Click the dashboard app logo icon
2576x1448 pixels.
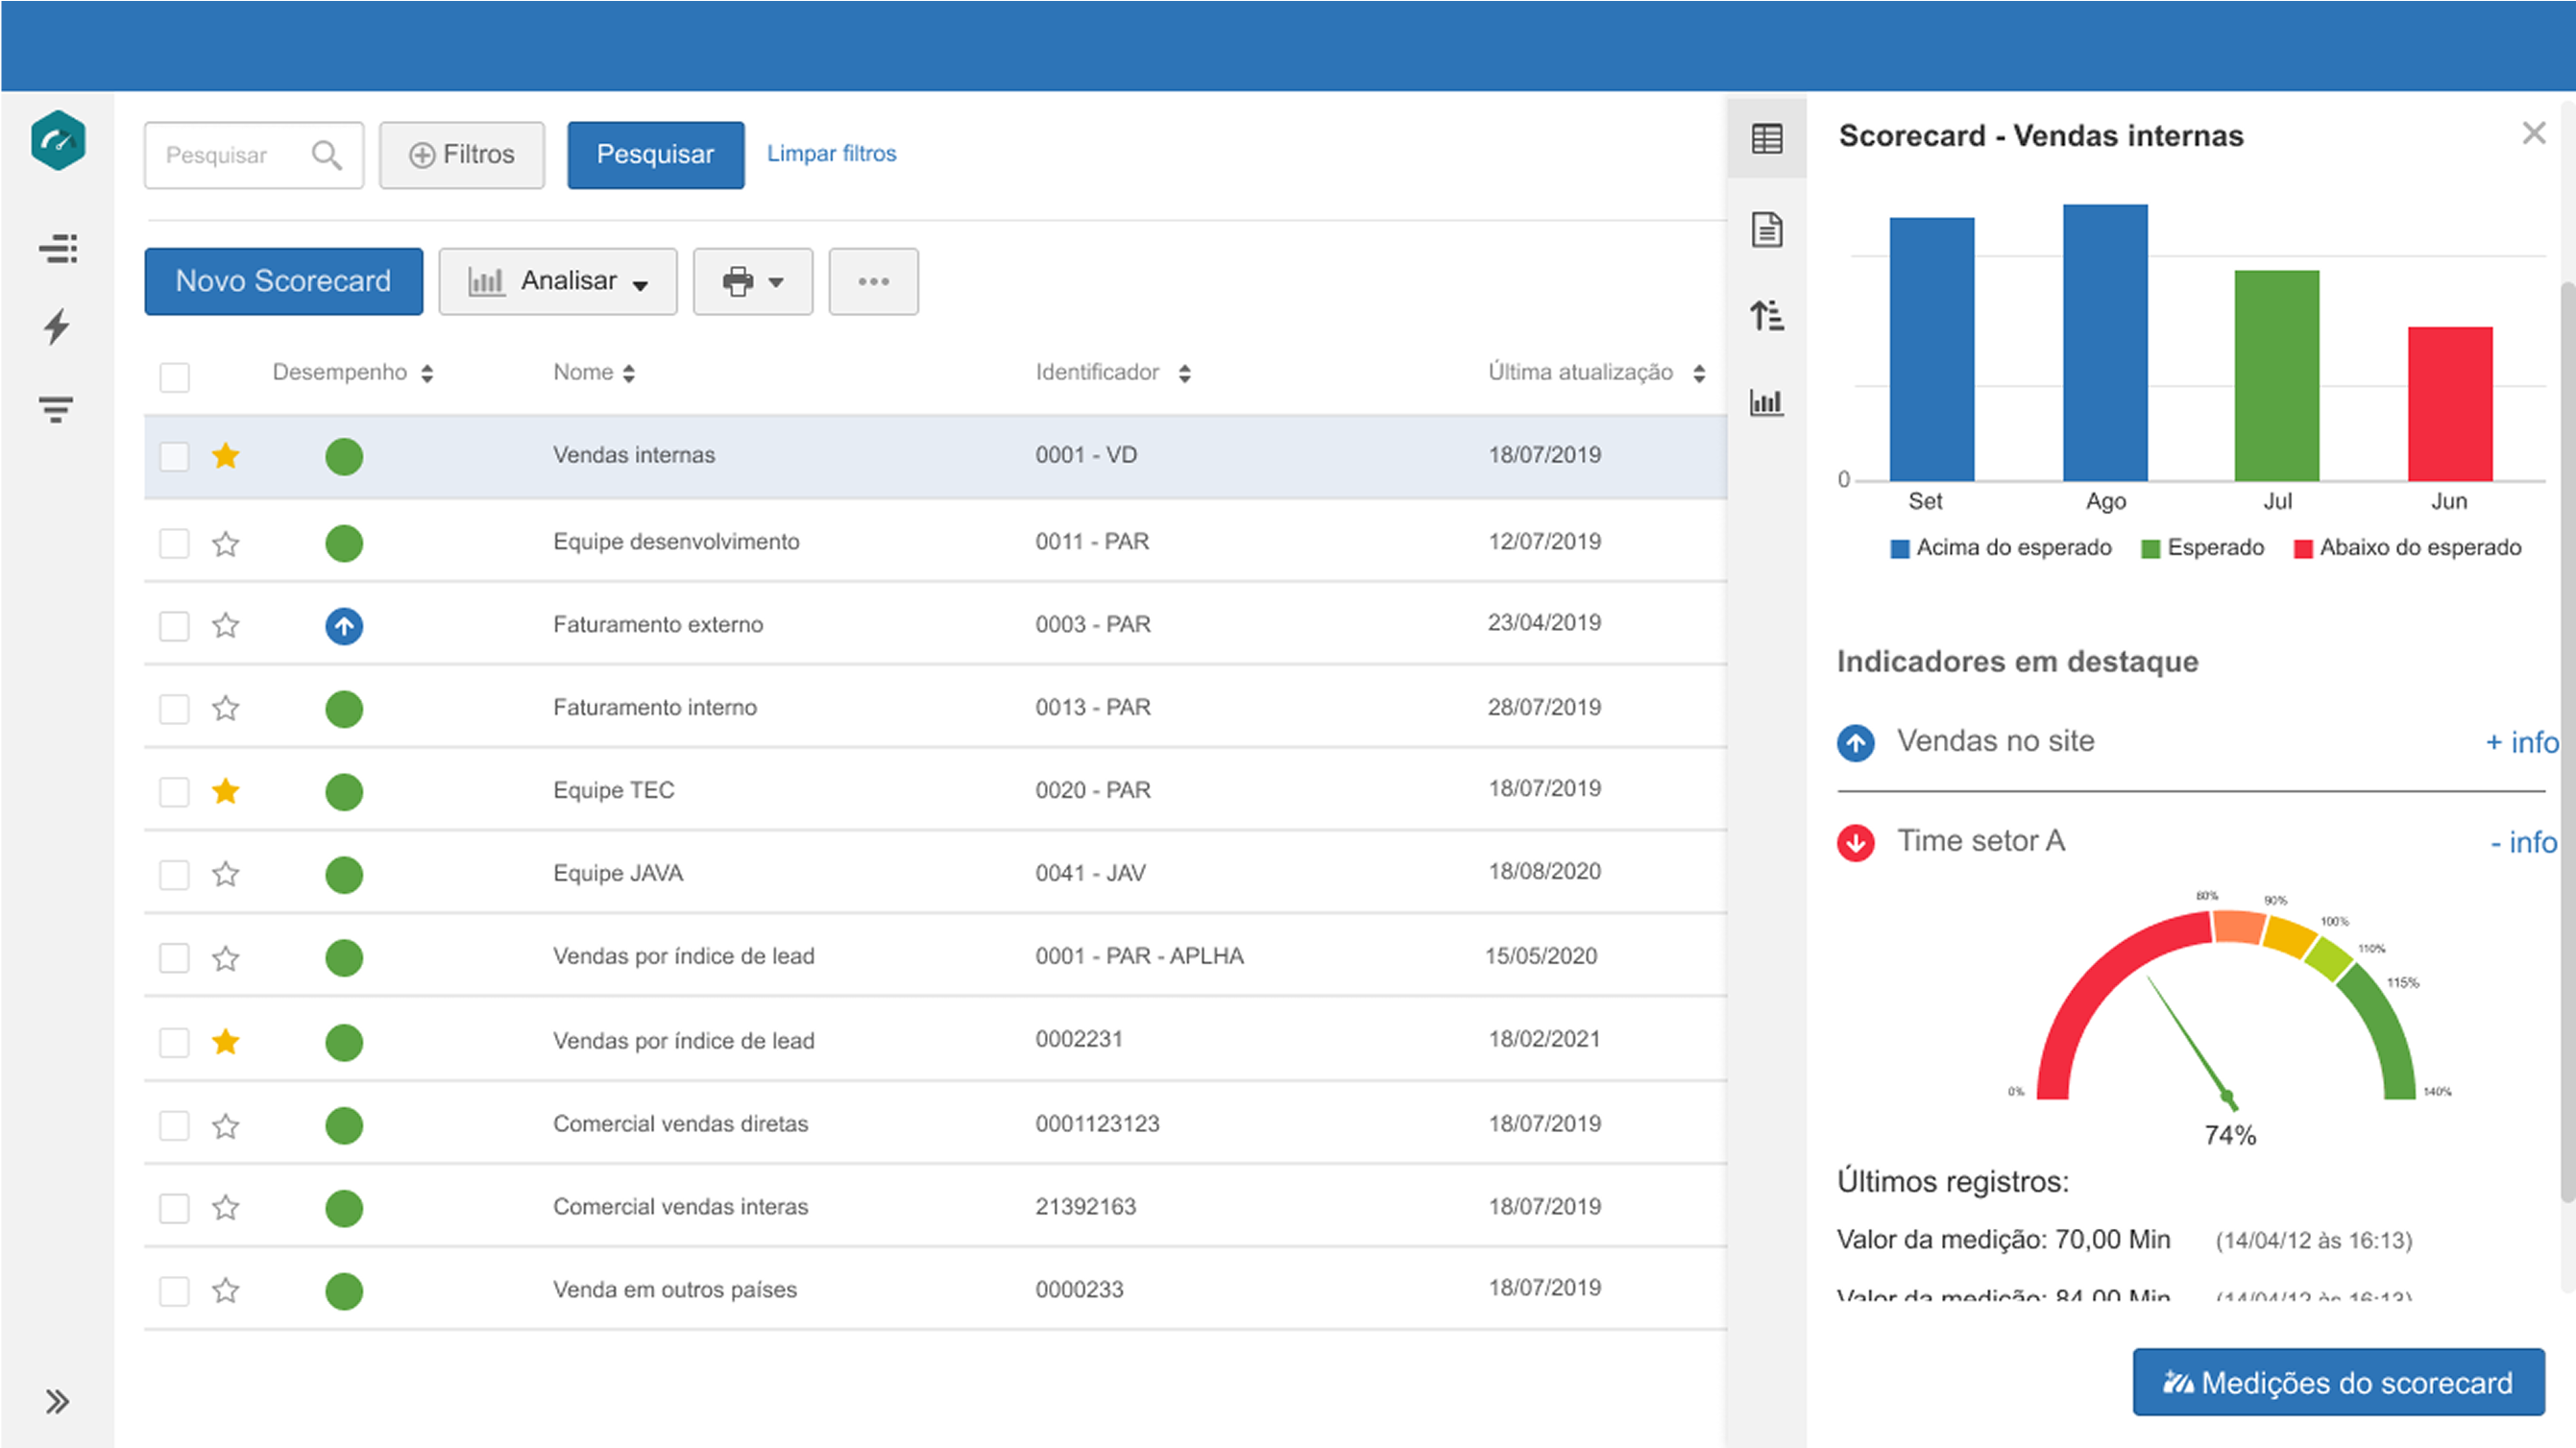pos(58,141)
